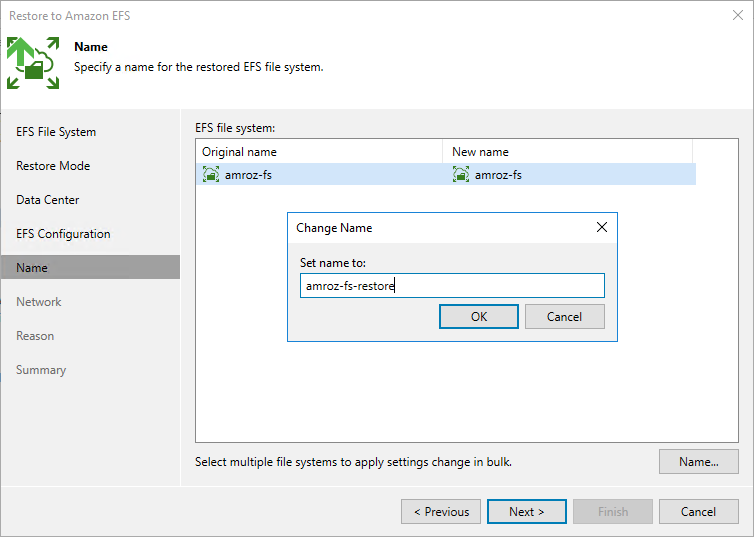
Task: Click the Set name to text field
Action: point(452,286)
